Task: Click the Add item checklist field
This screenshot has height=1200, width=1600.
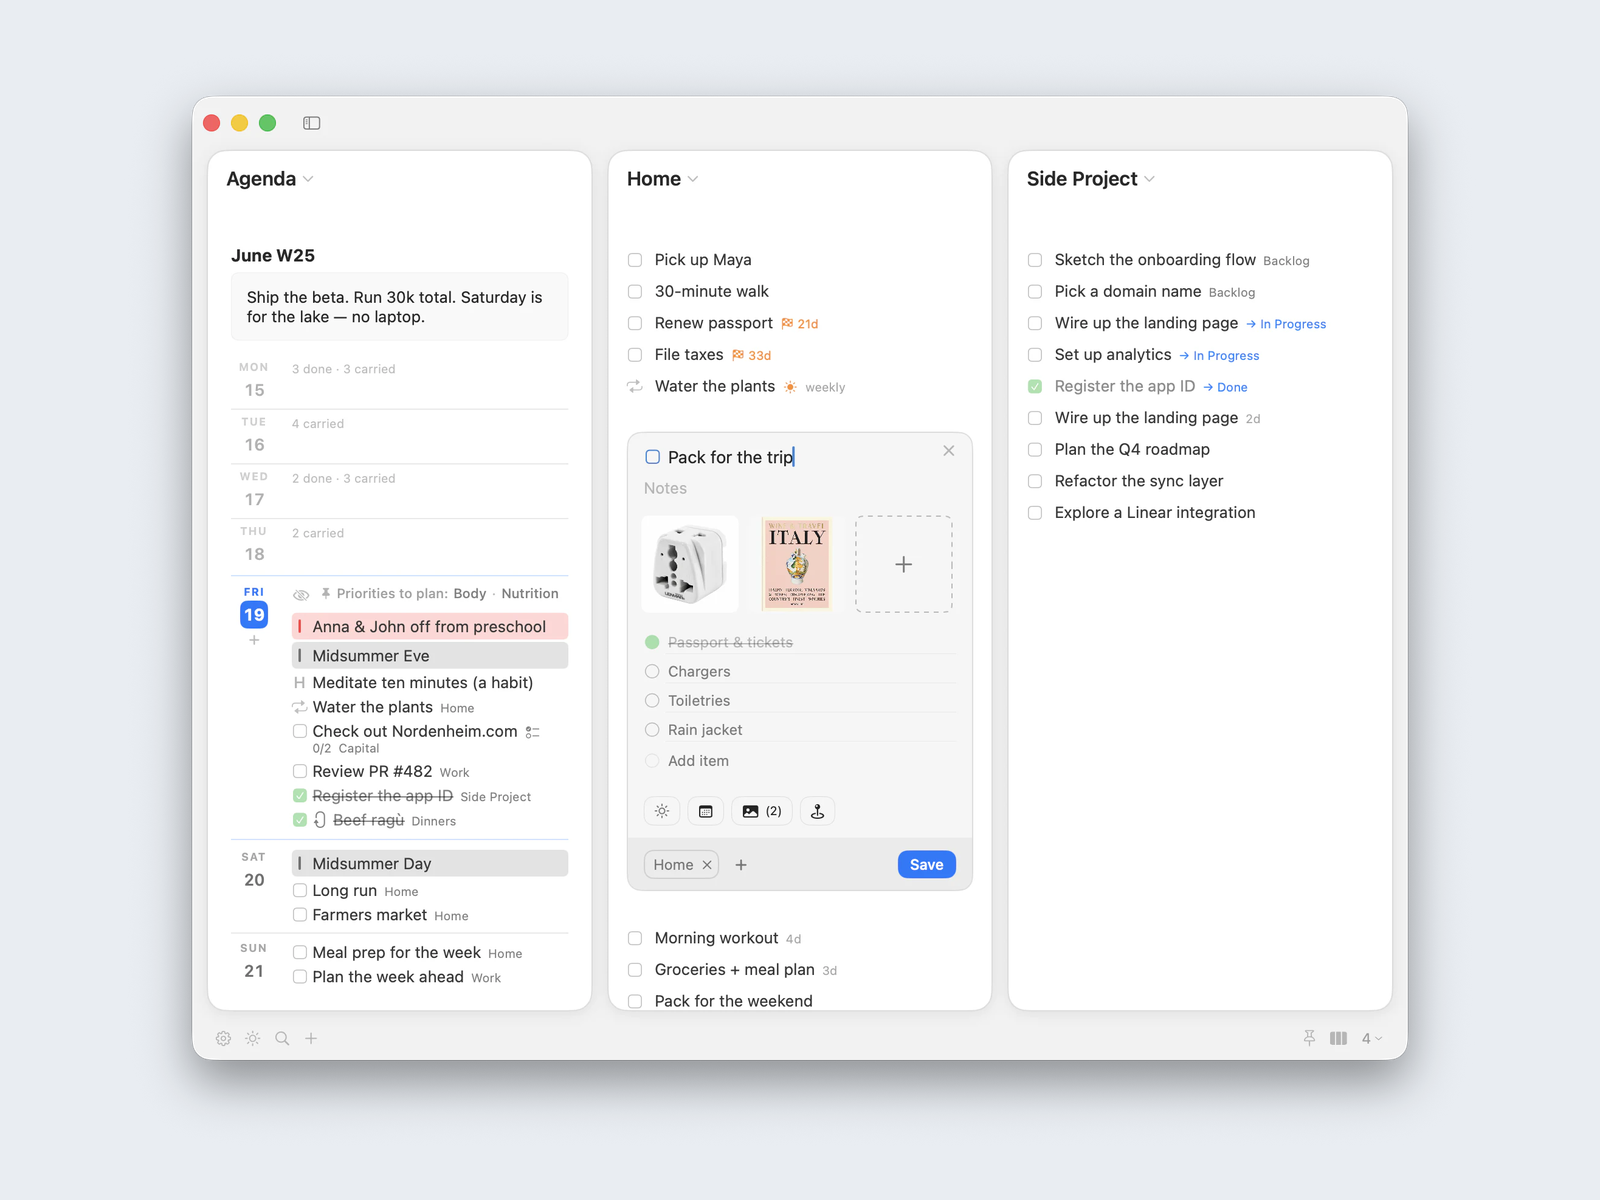Action: pos(799,761)
